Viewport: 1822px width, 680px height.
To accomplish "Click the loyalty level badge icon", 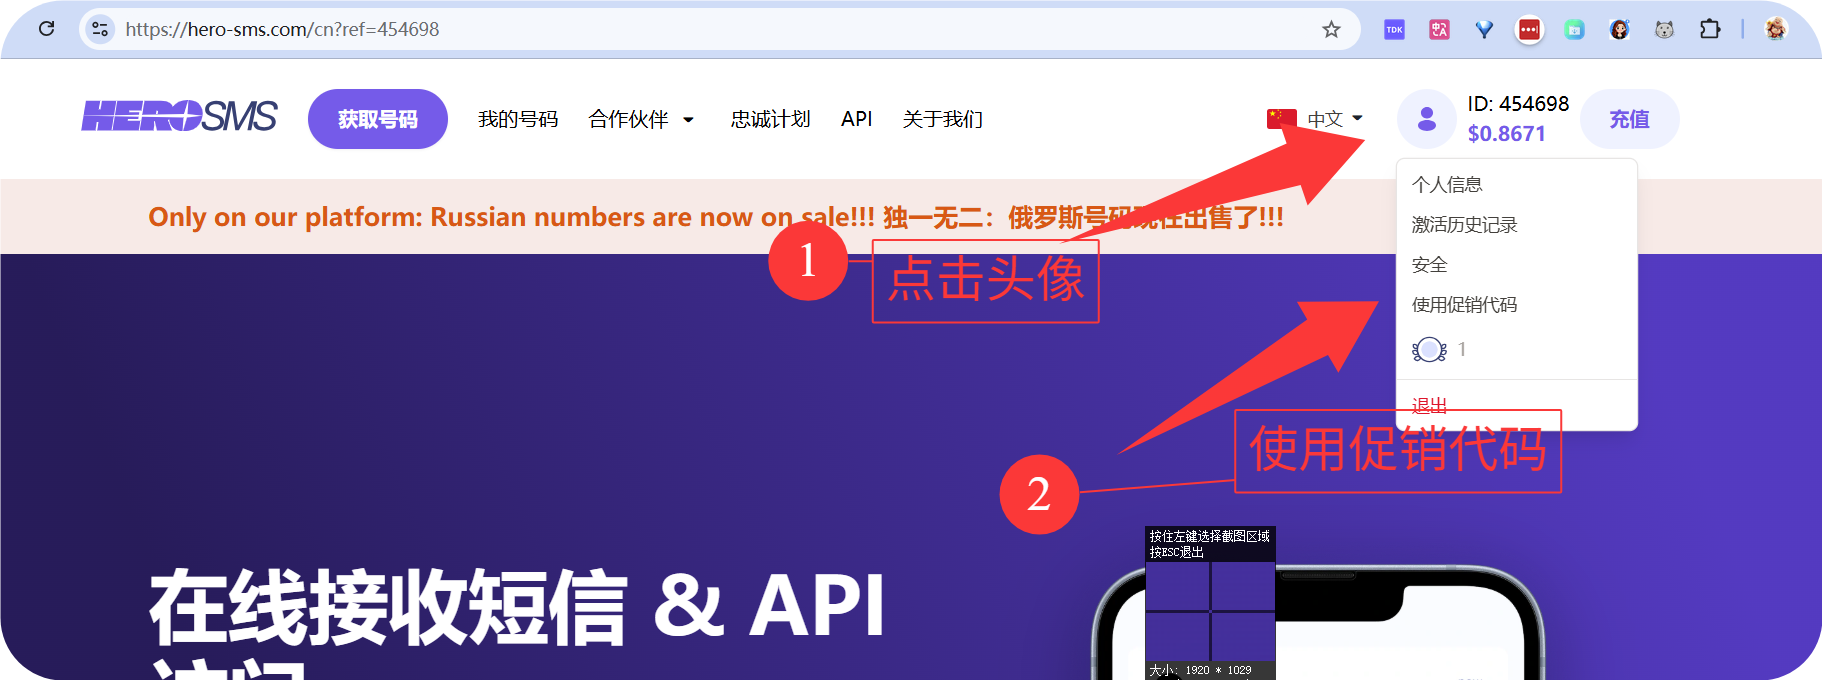I will (1429, 350).
